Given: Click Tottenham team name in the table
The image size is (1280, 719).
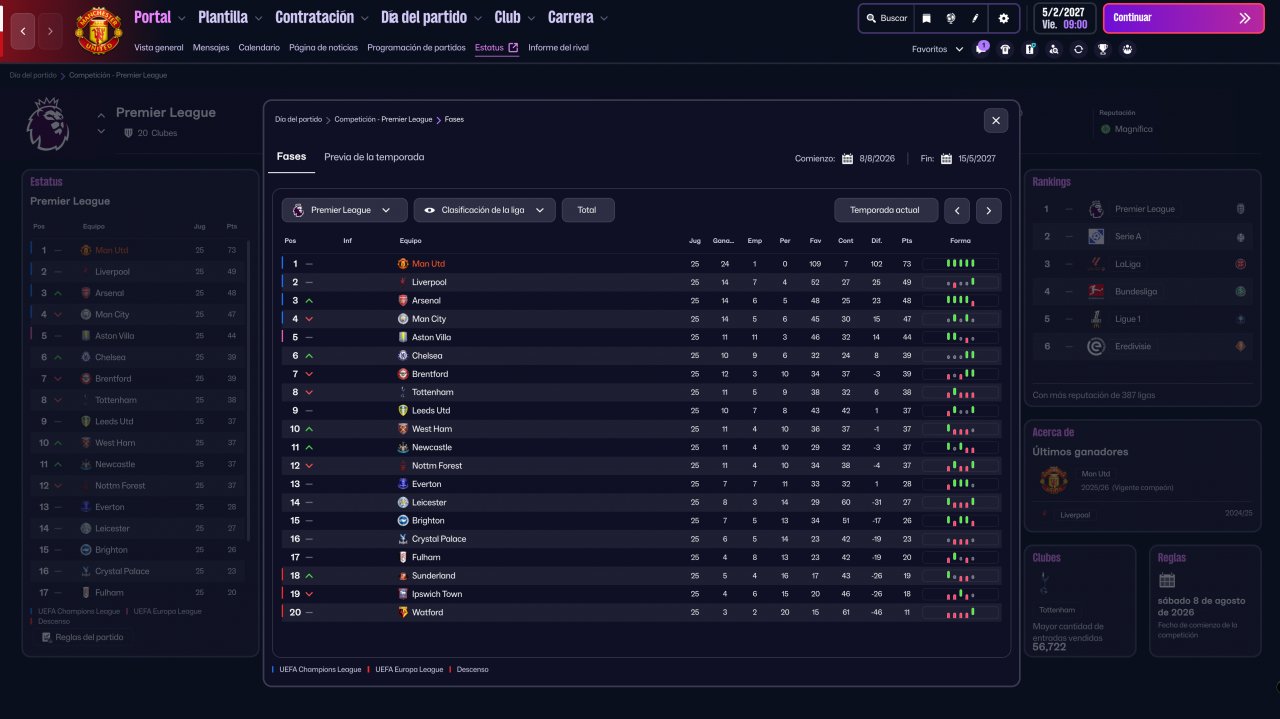Looking at the screenshot, I should pyautogui.click(x=432, y=392).
